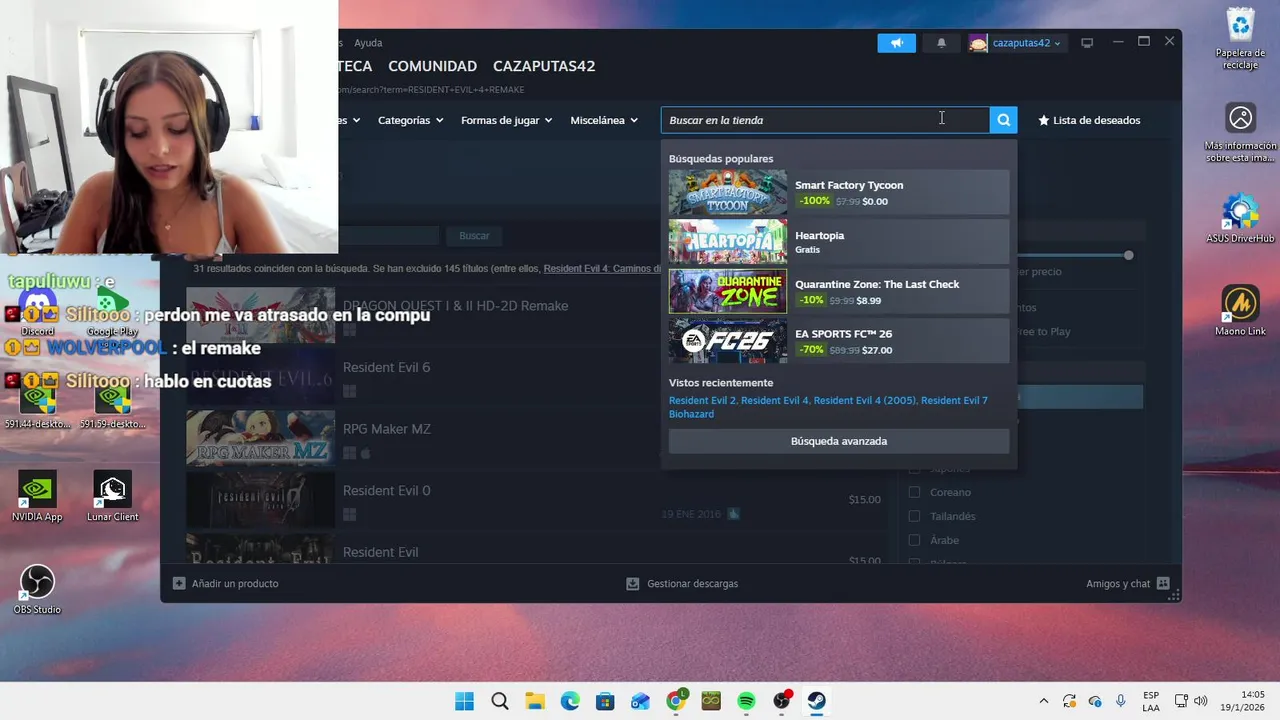
Task: Open ASUS DriverHub desktop shortcut
Action: point(1241,219)
